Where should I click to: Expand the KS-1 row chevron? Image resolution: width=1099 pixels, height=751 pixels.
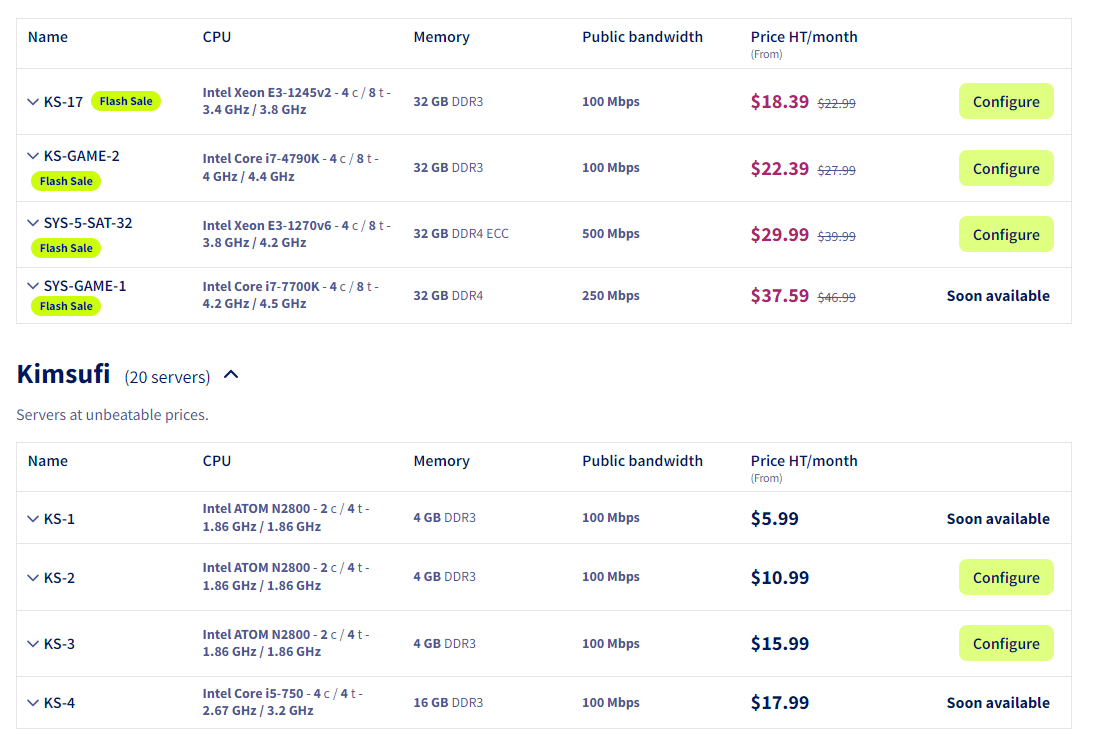pyautogui.click(x=33, y=519)
